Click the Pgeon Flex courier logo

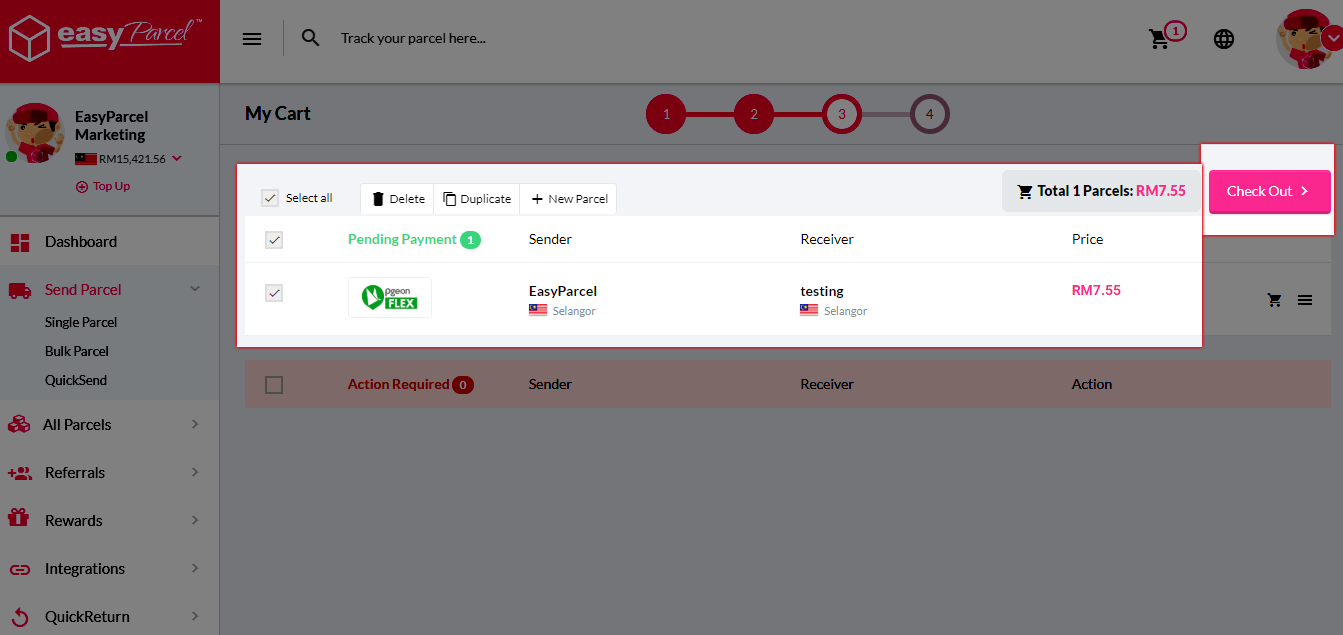point(390,297)
